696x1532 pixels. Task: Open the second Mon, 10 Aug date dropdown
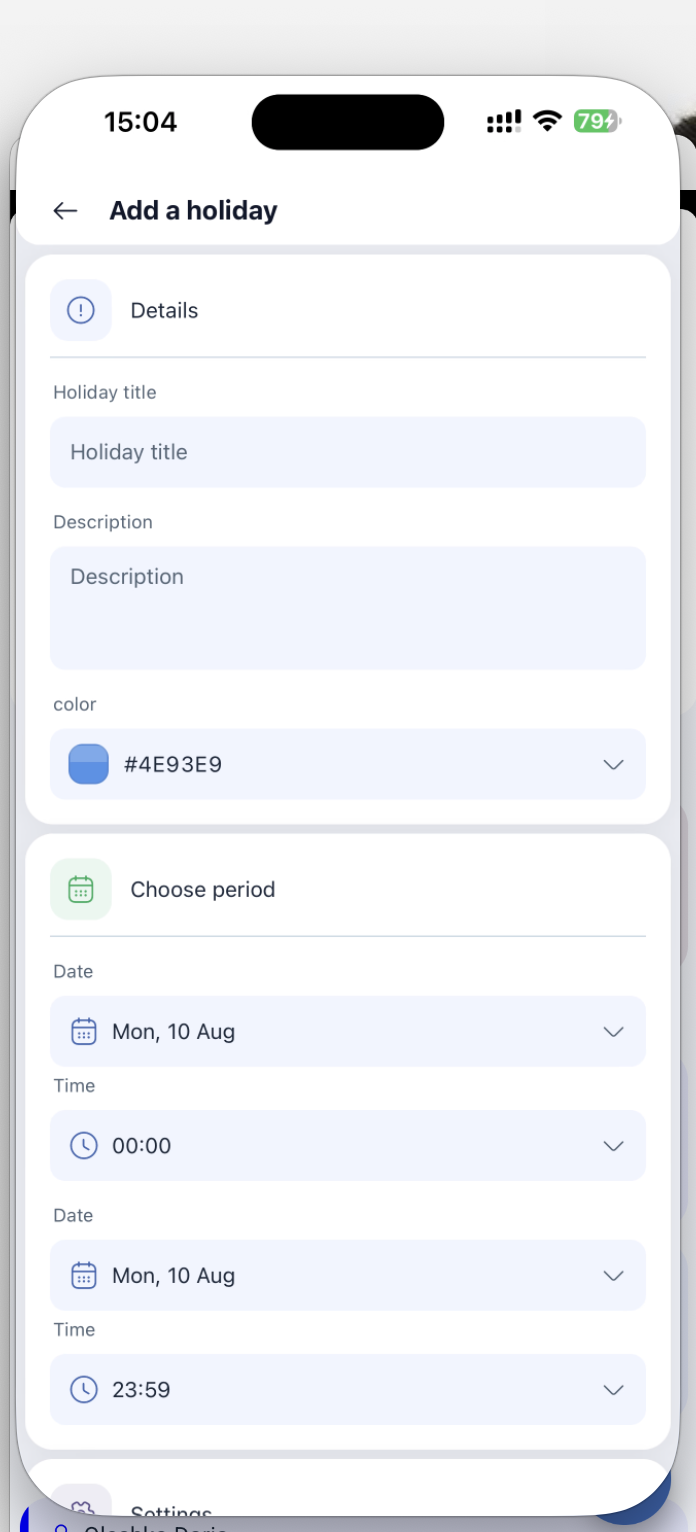click(x=348, y=1275)
